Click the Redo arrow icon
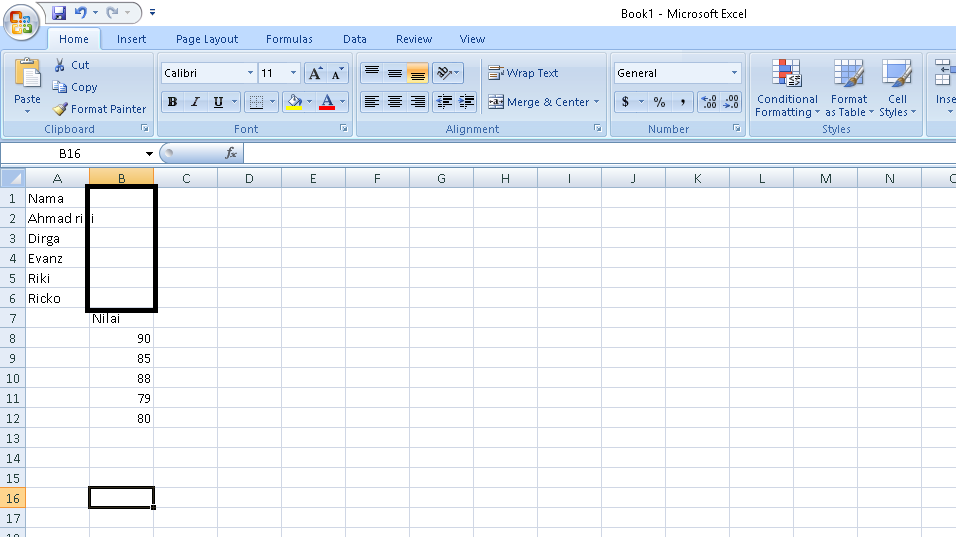 (x=113, y=12)
